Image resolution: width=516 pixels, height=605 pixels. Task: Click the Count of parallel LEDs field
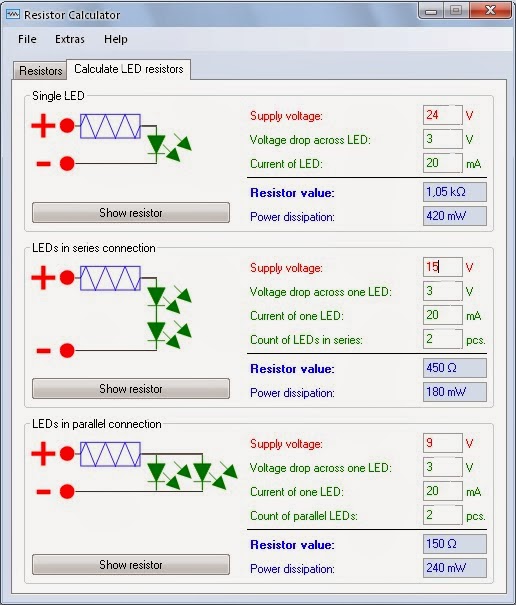click(x=442, y=515)
